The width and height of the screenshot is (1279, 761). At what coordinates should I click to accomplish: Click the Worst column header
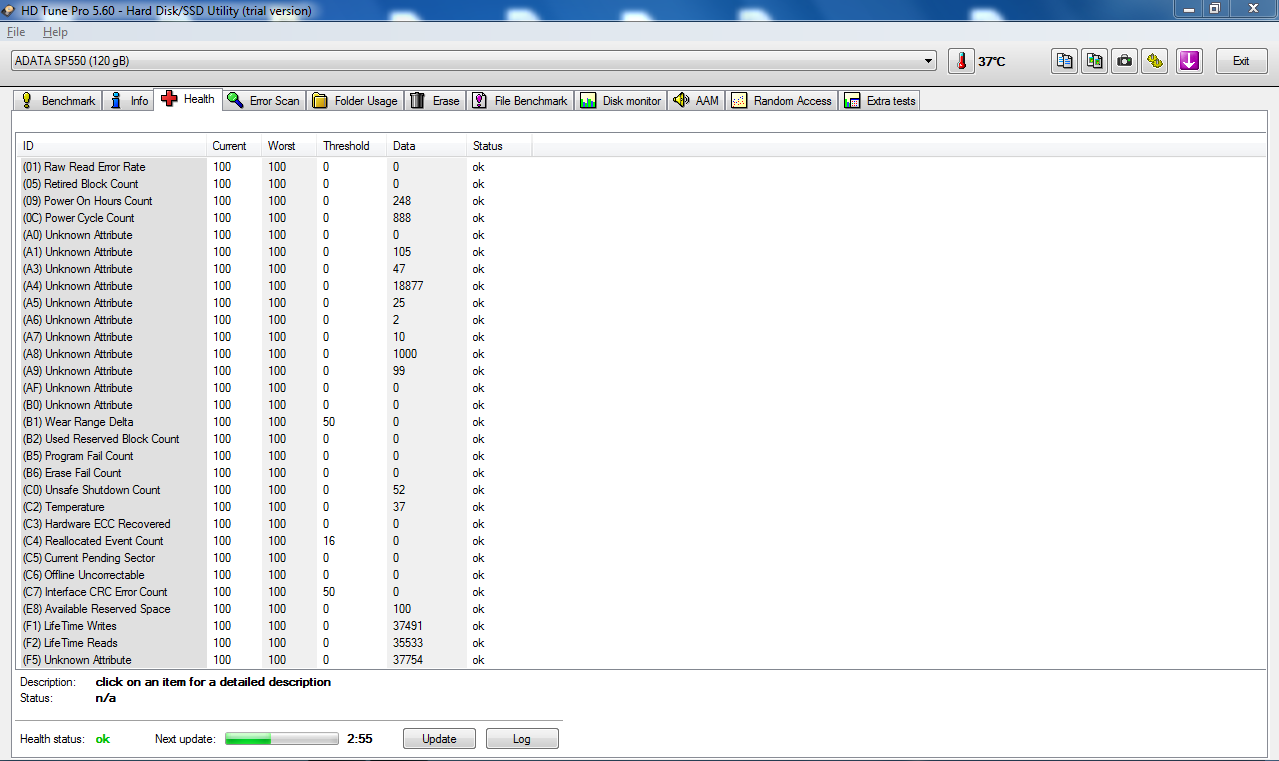[x=289, y=146]
